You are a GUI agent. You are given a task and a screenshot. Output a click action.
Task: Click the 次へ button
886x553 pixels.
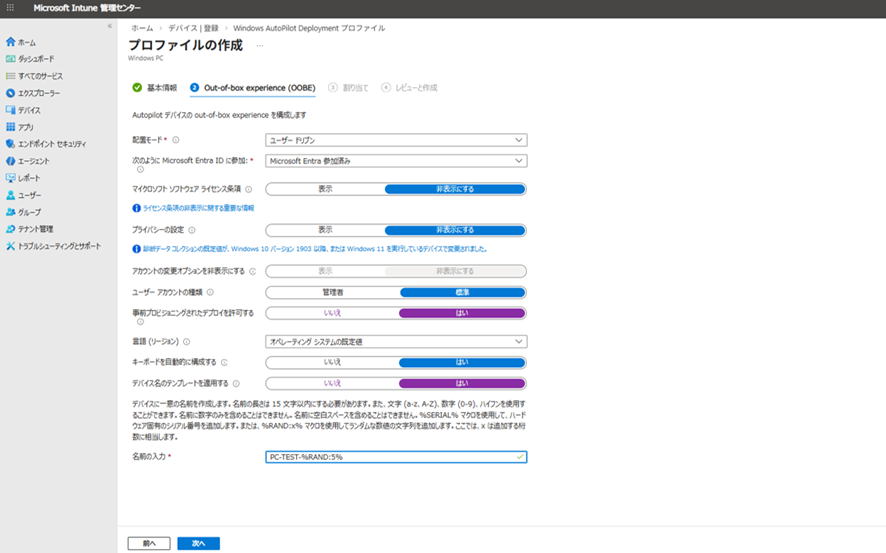[x=198, y=543]
